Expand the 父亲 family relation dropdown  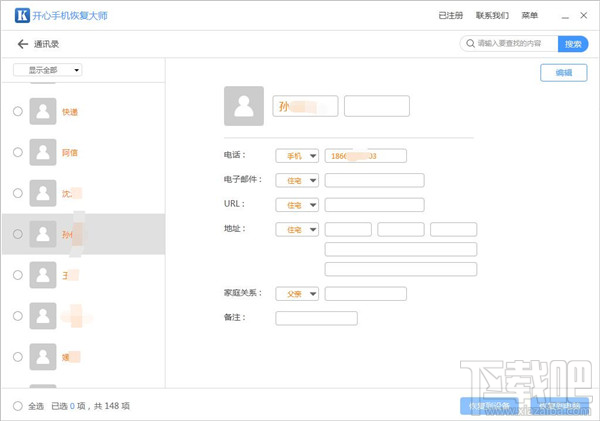coord(297,293)
